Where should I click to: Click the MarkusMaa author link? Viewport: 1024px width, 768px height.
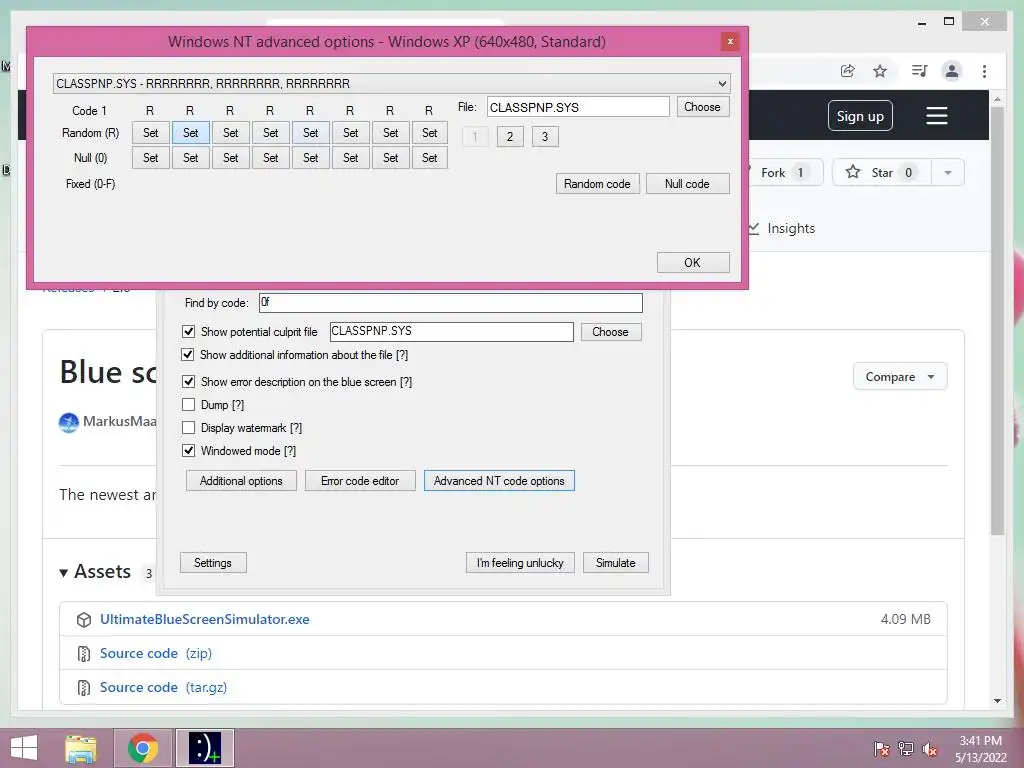(120, 421)
